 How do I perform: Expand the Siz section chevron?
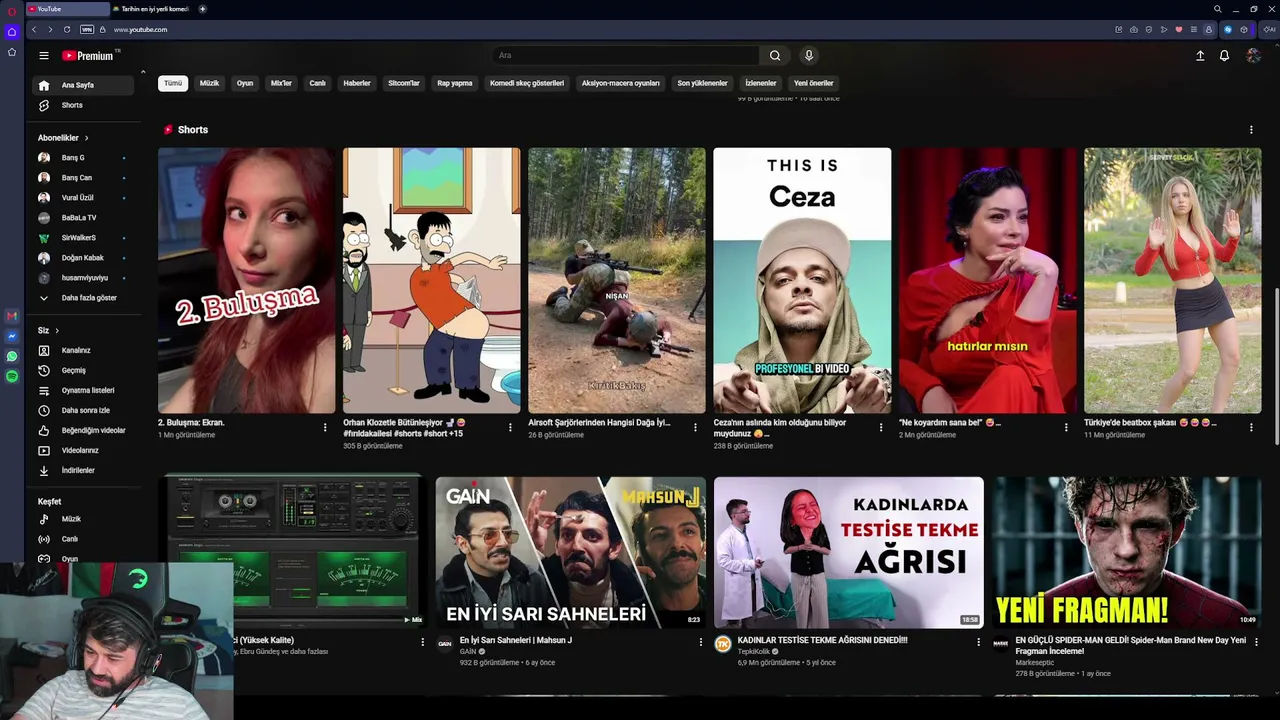click(x=57, y=331)
